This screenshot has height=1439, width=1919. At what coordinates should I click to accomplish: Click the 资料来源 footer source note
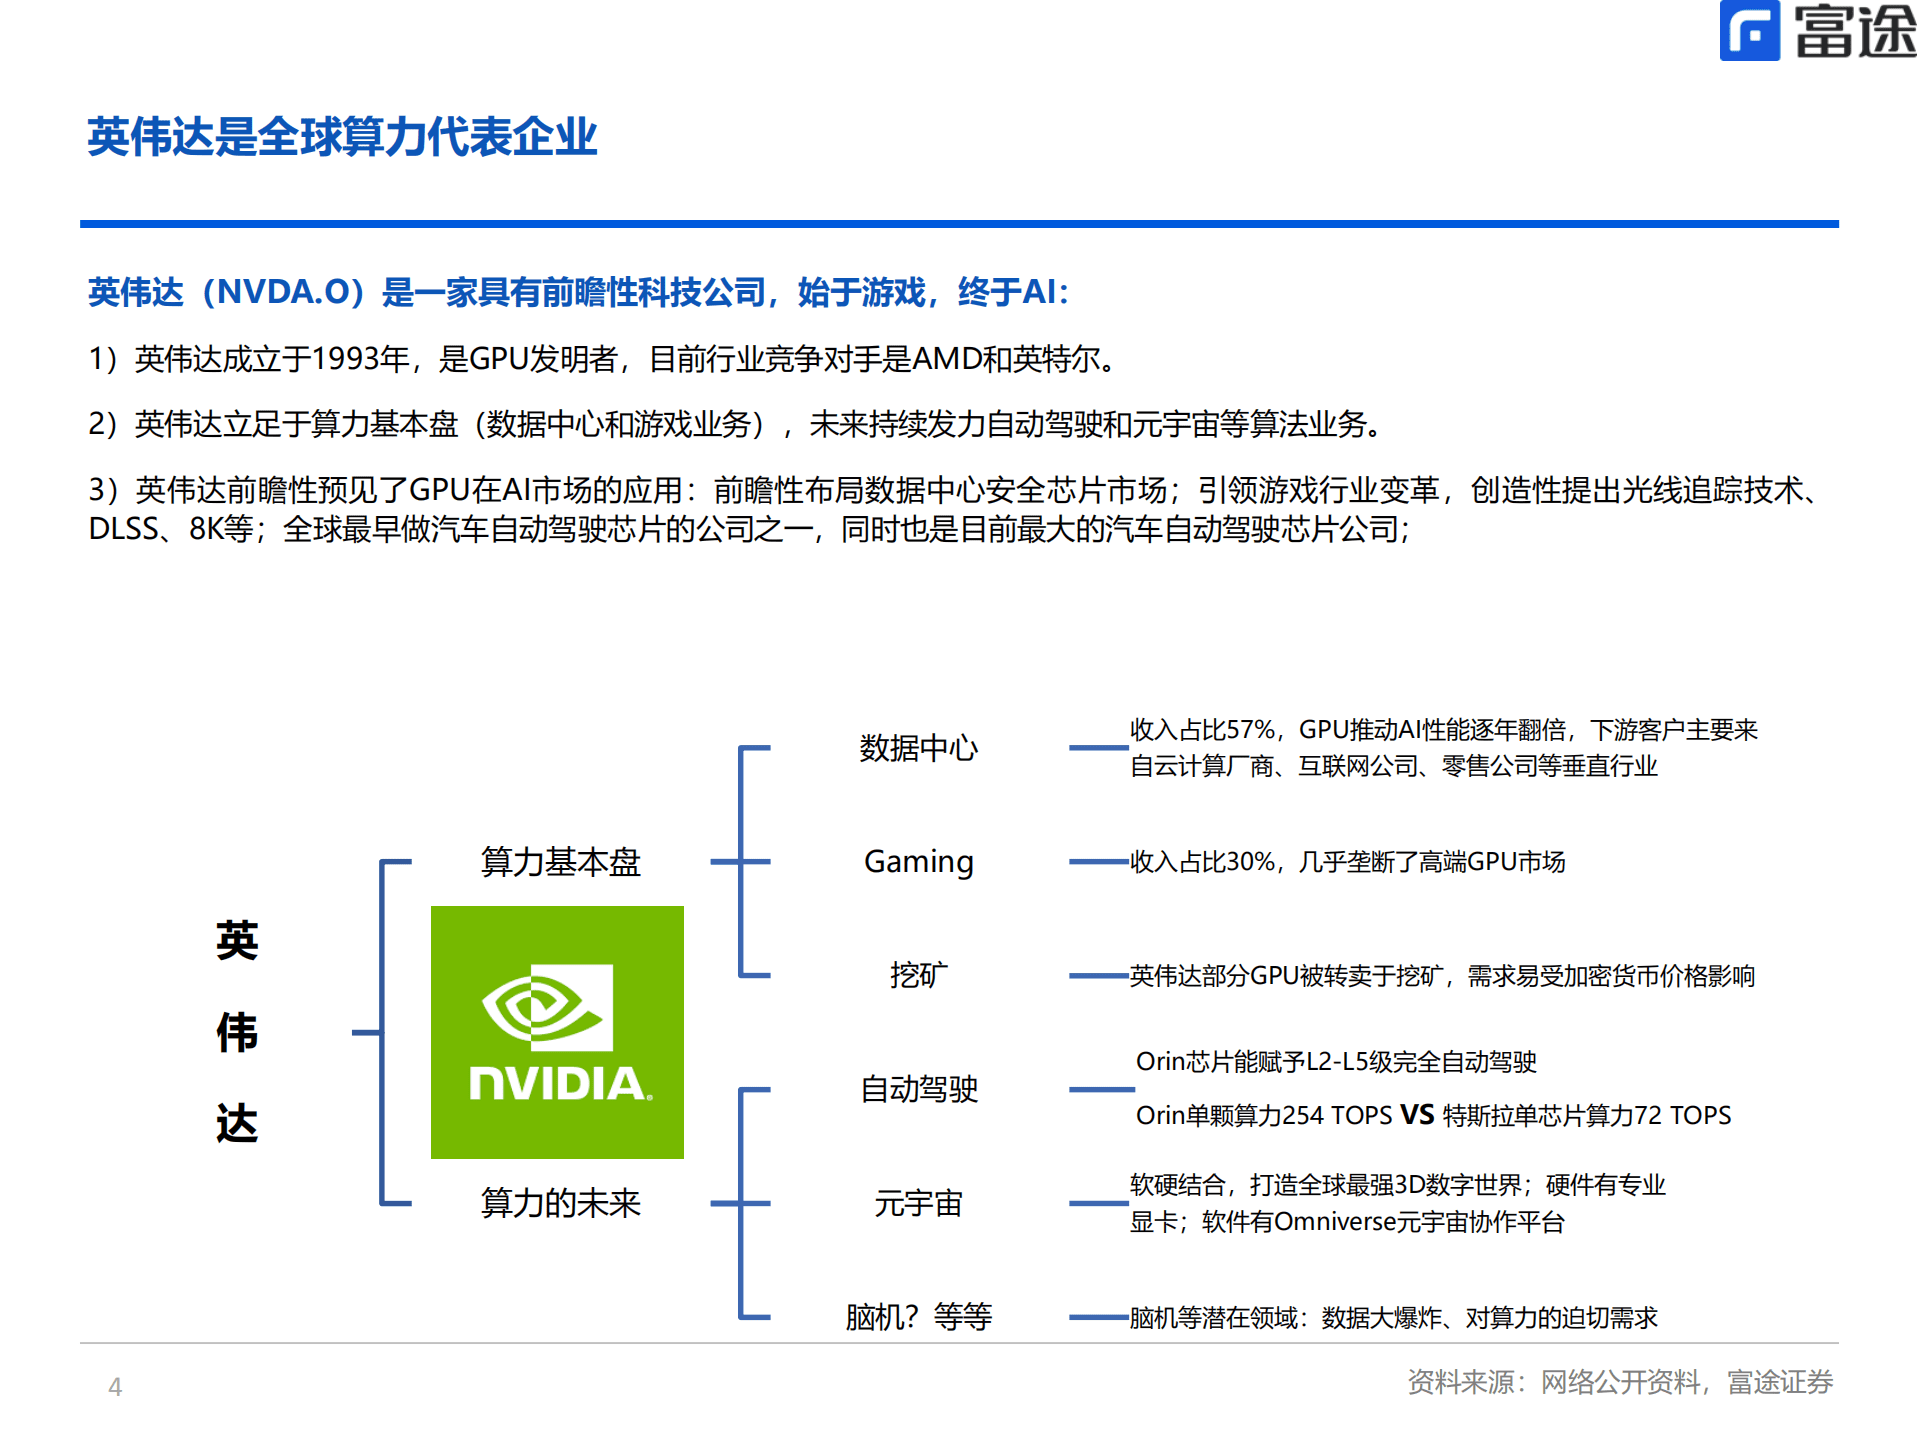tap(1619, 1382)
